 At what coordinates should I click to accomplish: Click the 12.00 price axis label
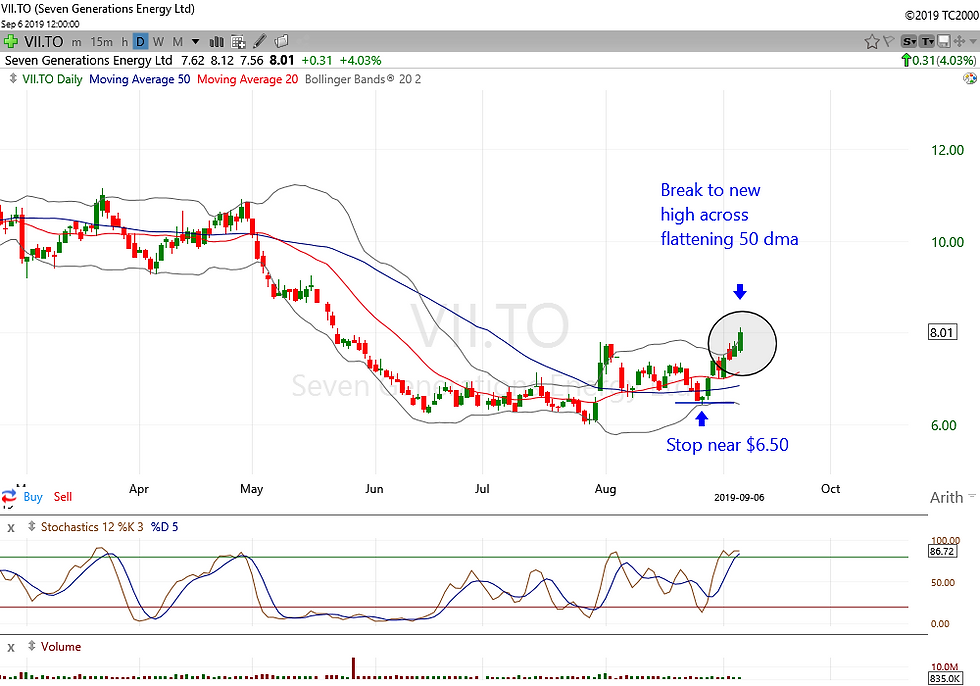(948, 150)
